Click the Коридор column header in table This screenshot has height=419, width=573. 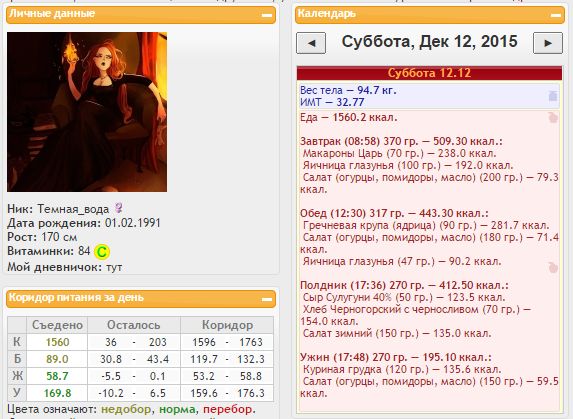click(x=227, y=325)
